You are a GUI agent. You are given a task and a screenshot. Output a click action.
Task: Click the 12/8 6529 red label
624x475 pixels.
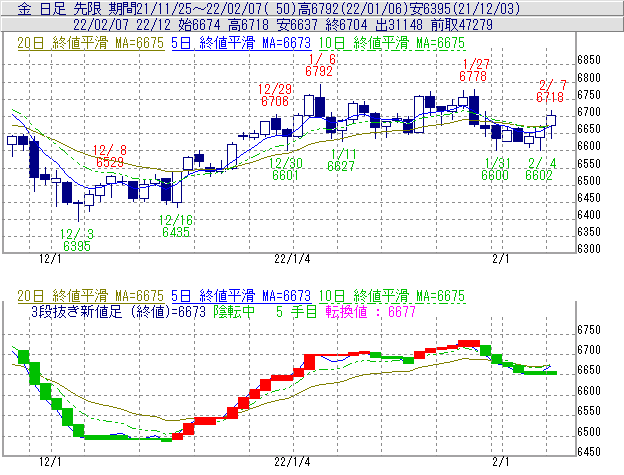109,156
